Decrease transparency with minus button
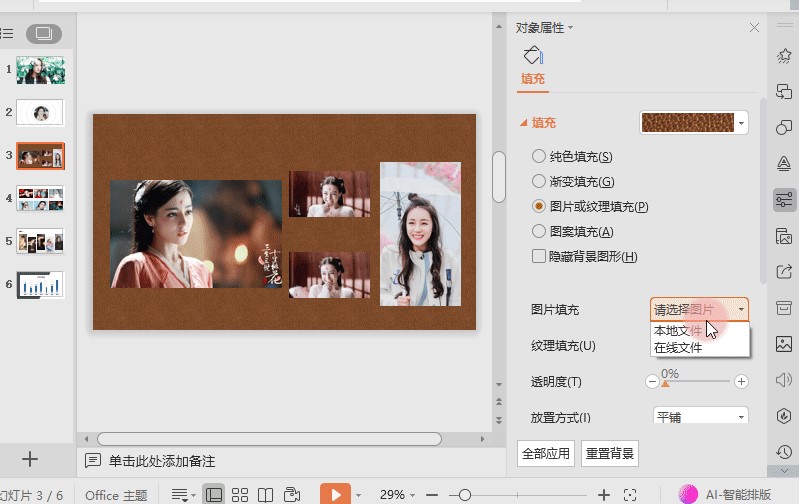Screen dimensions: 800x504 point(652,381)
